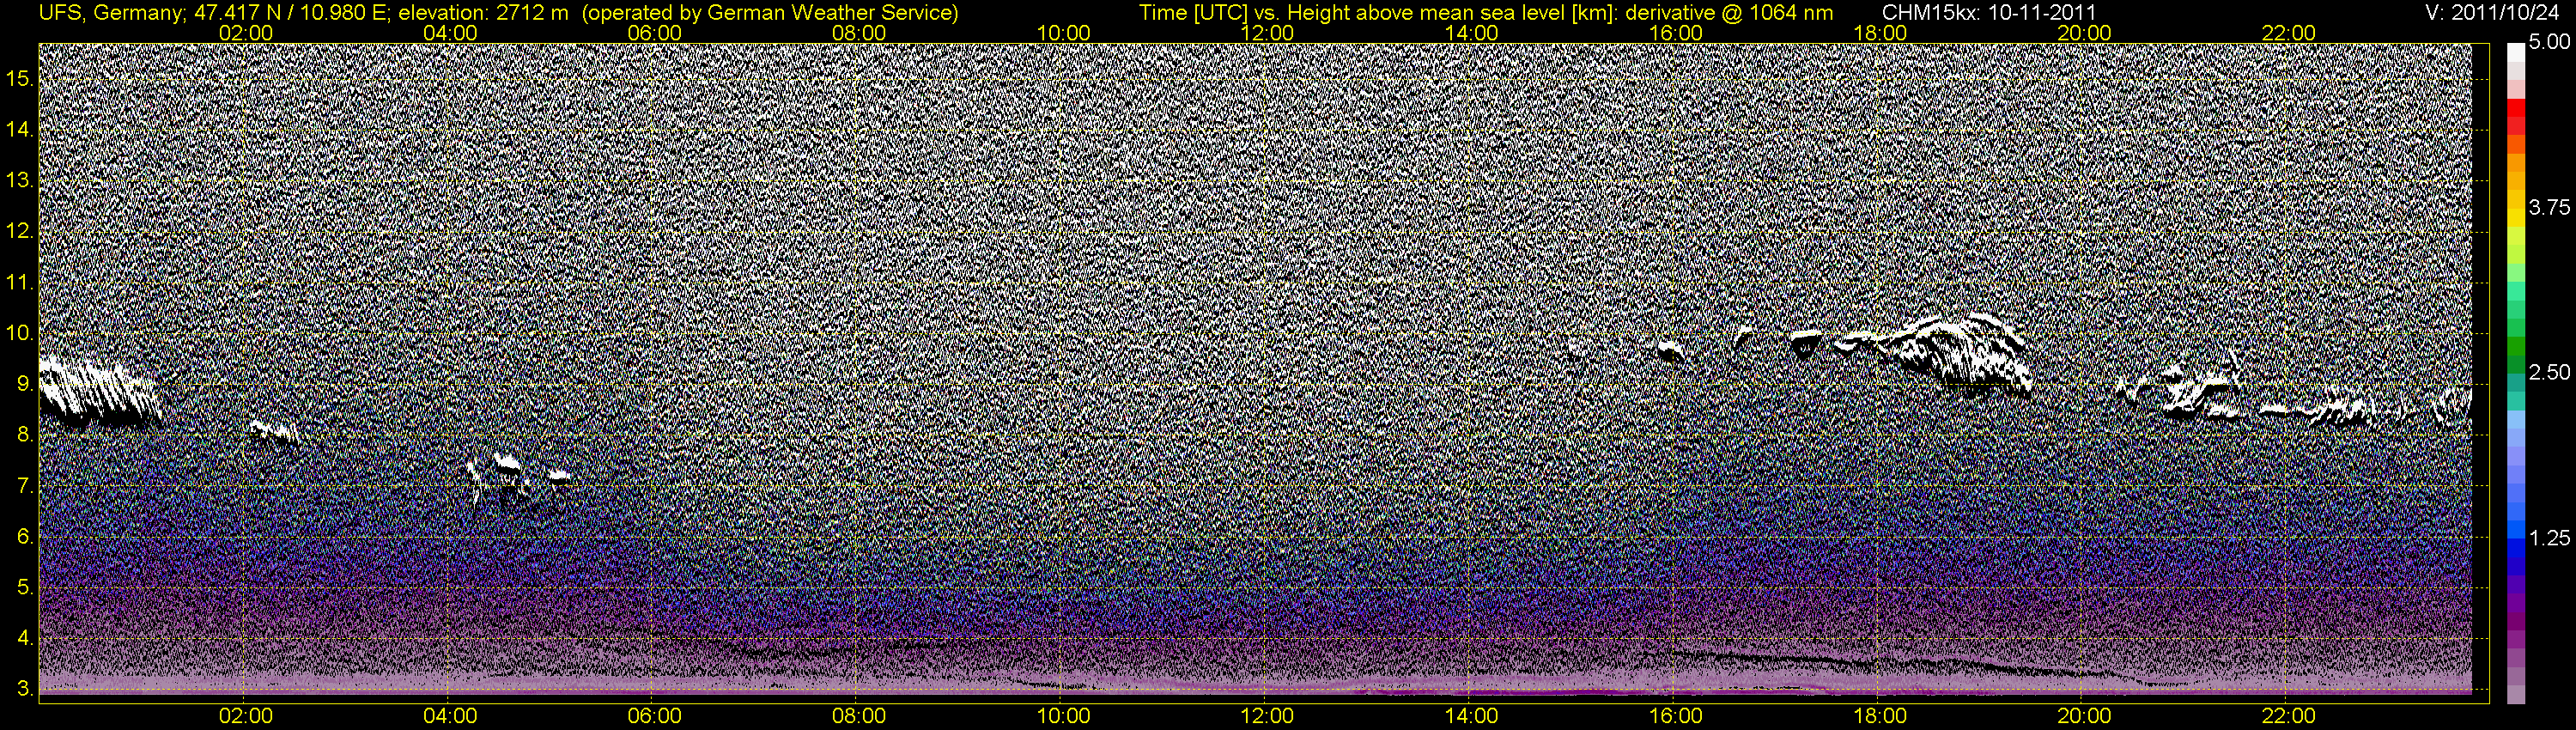This screenshot has width=2576, height=730.
Task: Click the 15 km height axis label
Action: [x=18, y=79]
